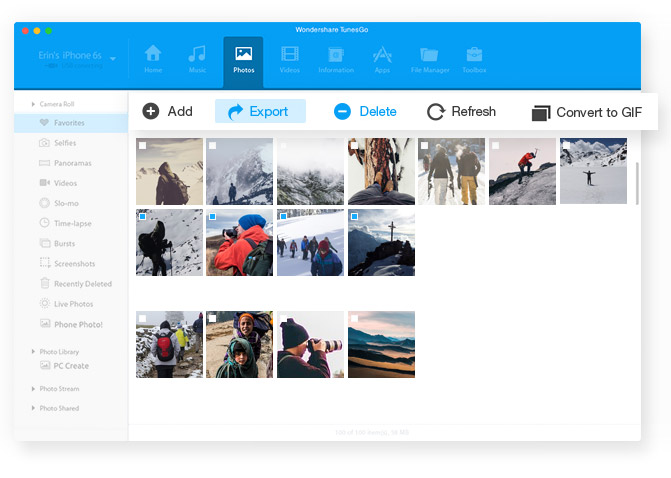The width and height of the screenshot is (671, 478).
Task: Expand the Photo Stream tree arrow
Action: 33,389
